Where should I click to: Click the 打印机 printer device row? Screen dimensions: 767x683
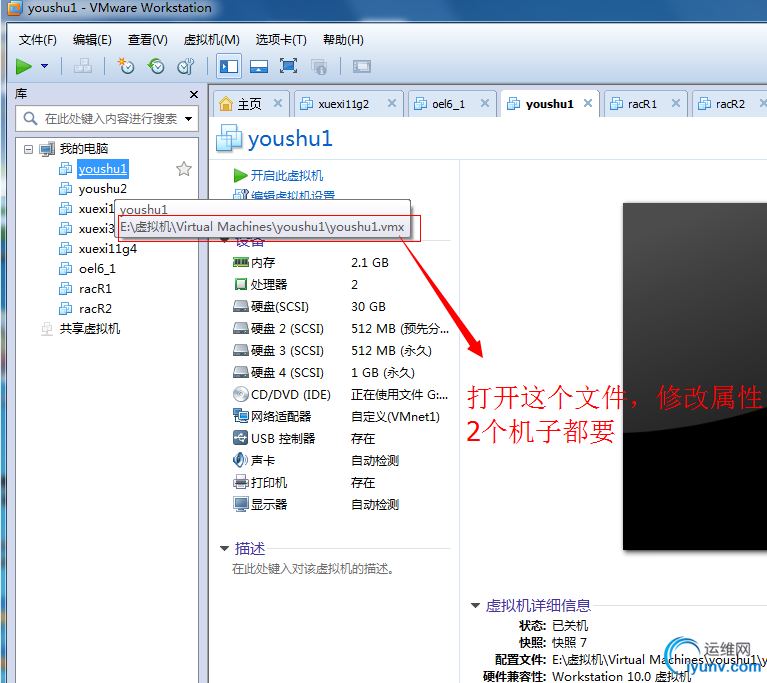pyautogui.click(x=340, y=483)
